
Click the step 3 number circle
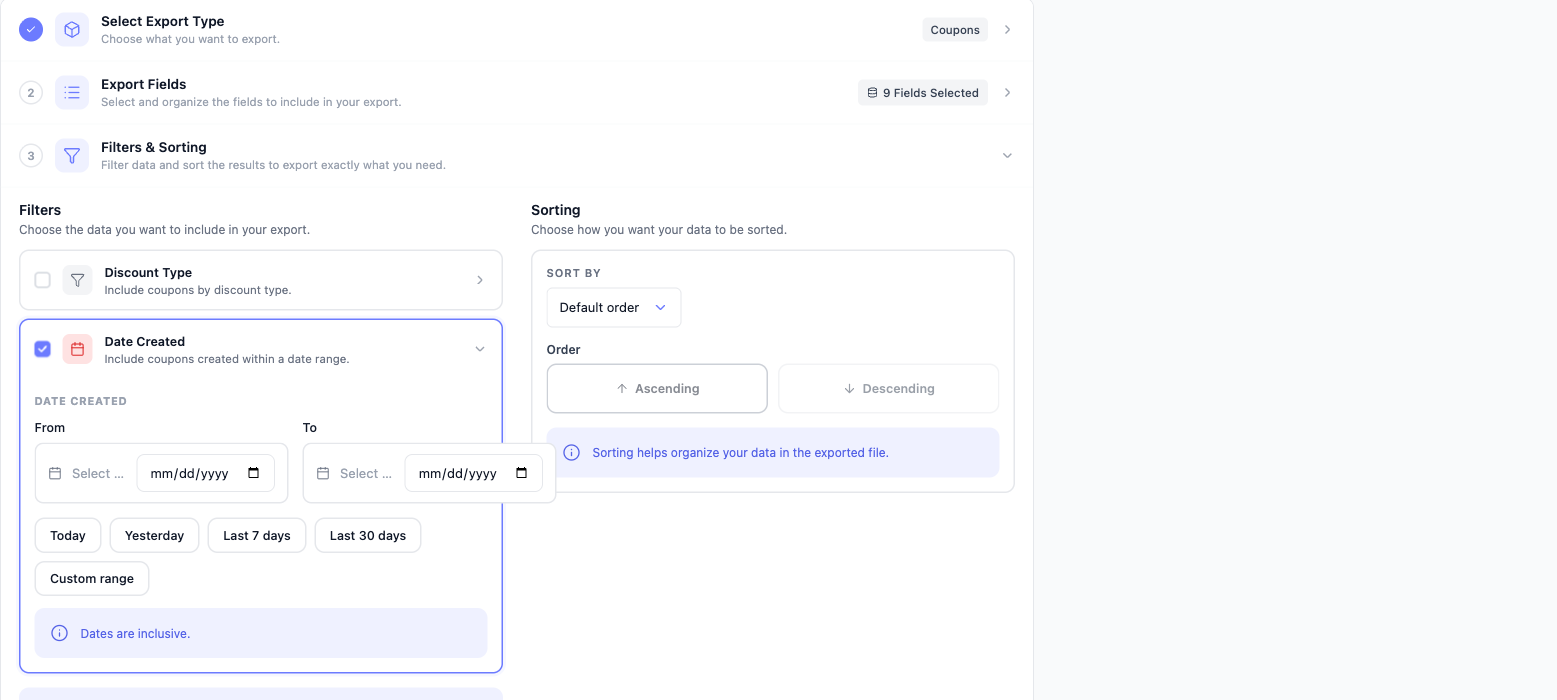click(x=31, y=156)
